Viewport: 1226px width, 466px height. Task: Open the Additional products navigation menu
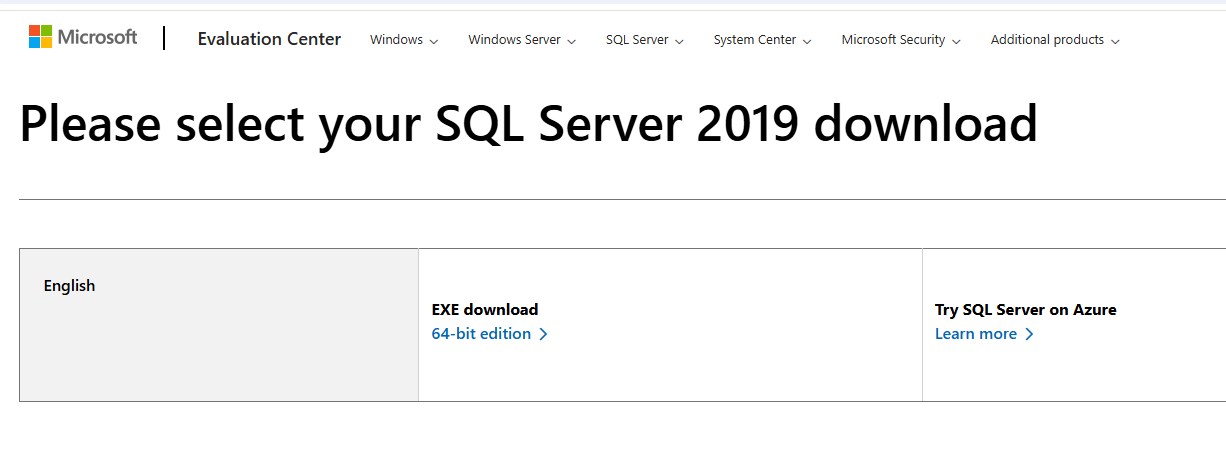[x=1055, y=40]
